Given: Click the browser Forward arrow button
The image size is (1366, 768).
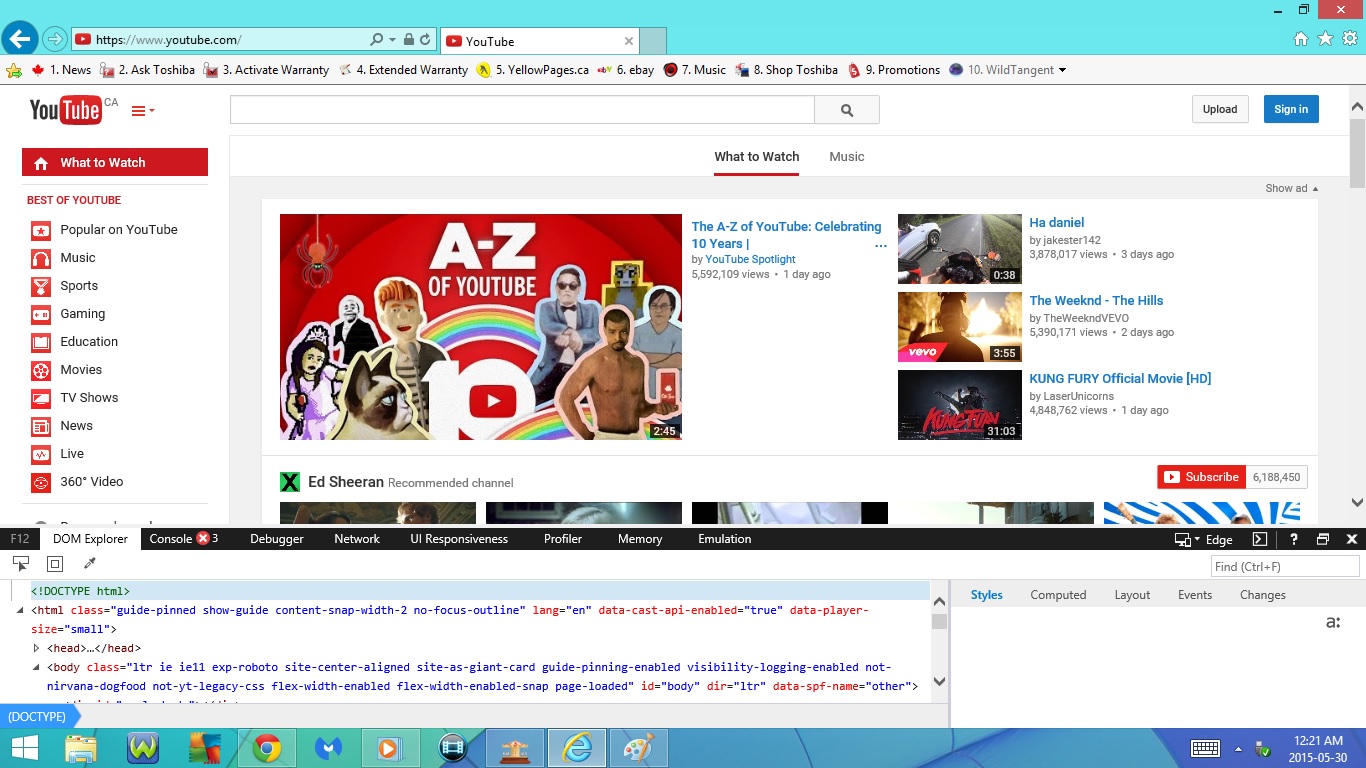Looking at the screenshot, I should pyautogui.click(x=54, y=40).
